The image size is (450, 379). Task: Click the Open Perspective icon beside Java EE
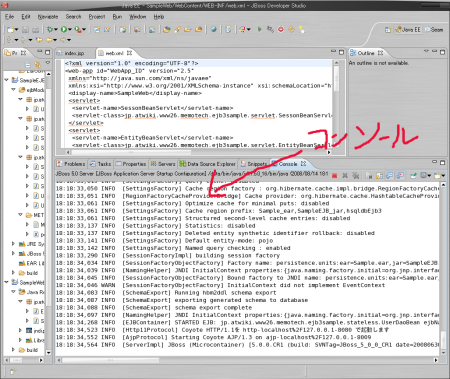(388, 30)
